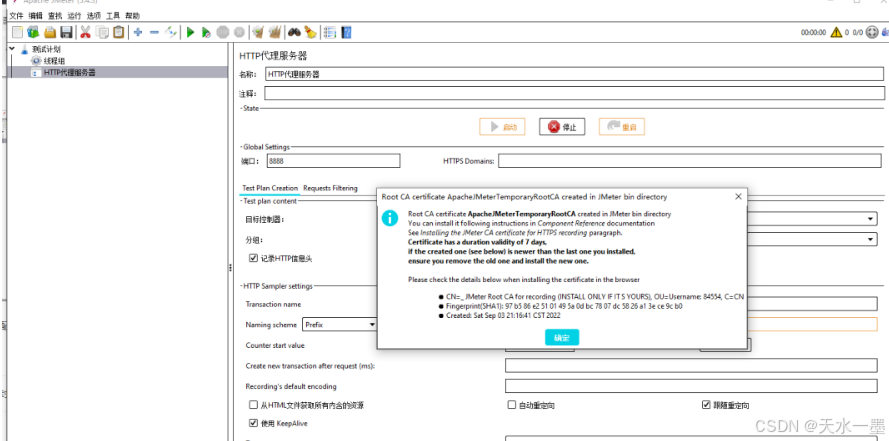The image size is (889, 441).
Task: Close the Root CA certificate dialog
Action: pyautogui.click(x=738, y=197)
